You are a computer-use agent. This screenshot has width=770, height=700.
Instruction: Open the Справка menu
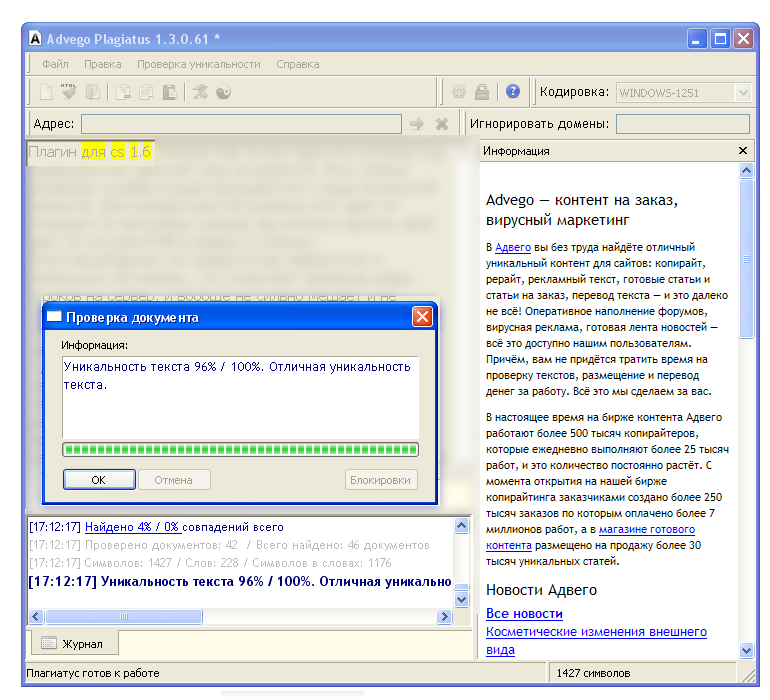[298, 64]
